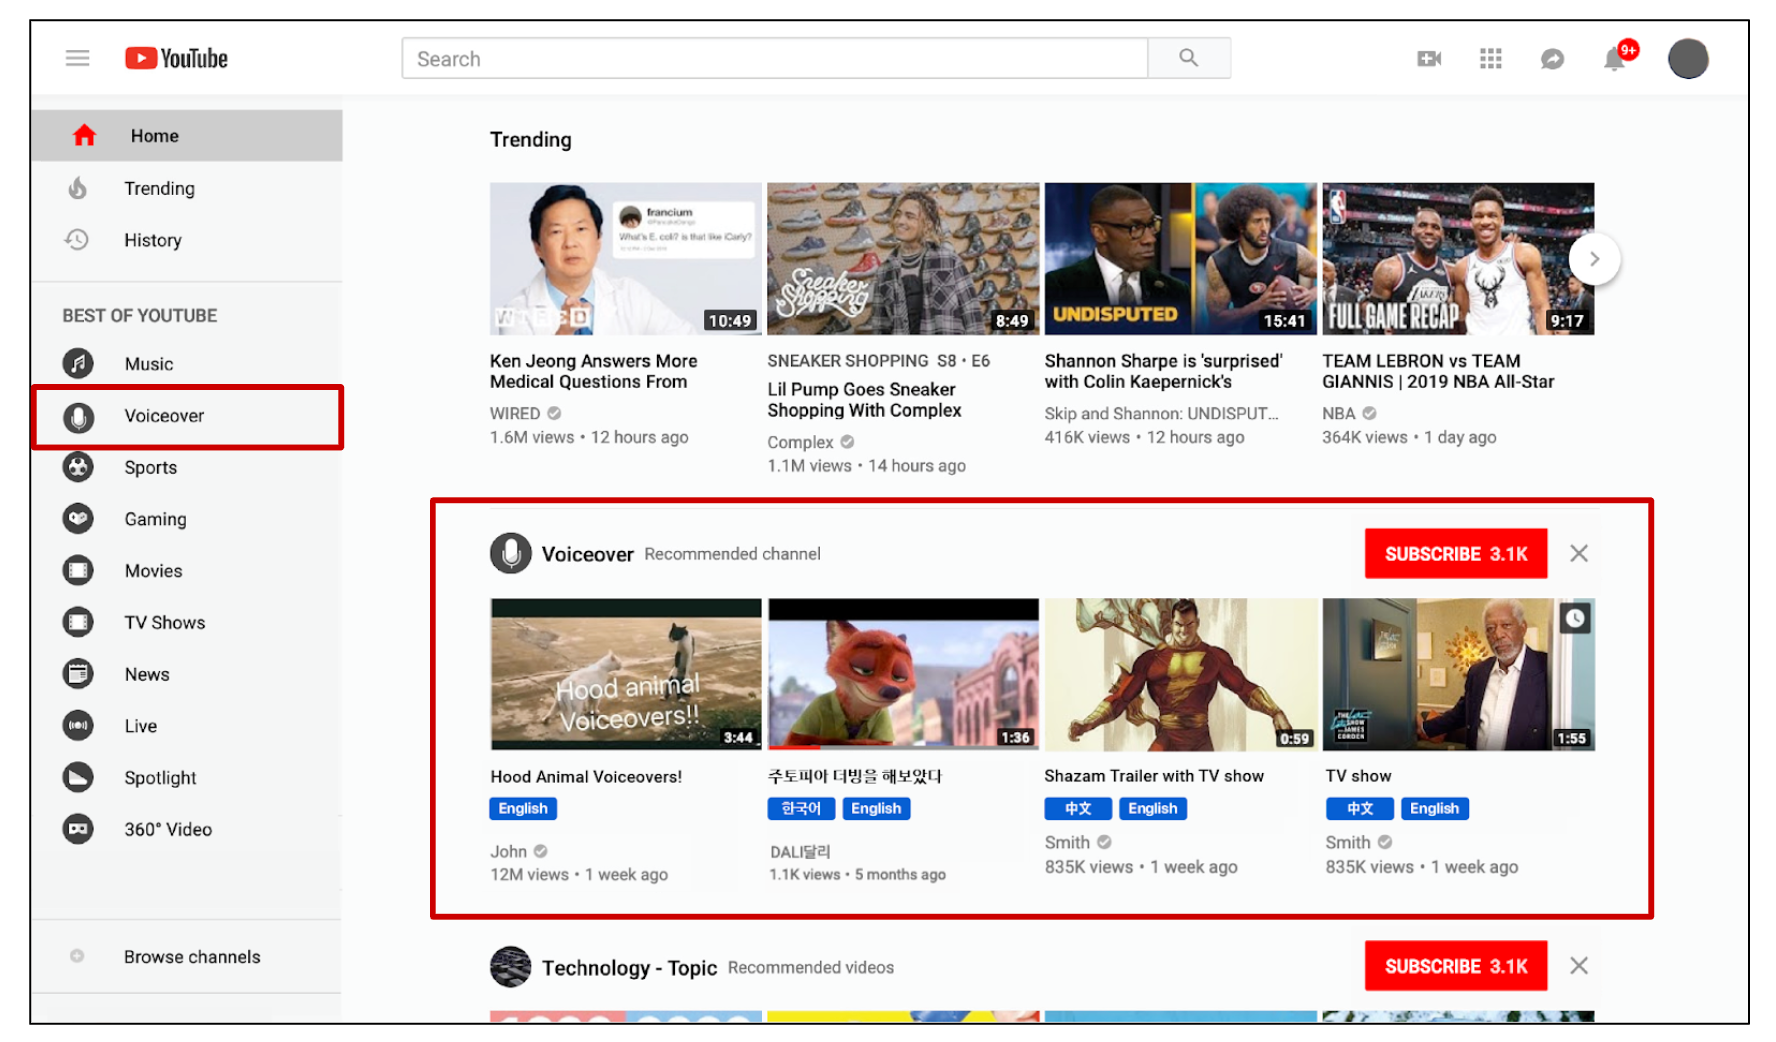
Task: Click the News icon in sidebar
Action: pyautogui.click(x=78, y=674)
